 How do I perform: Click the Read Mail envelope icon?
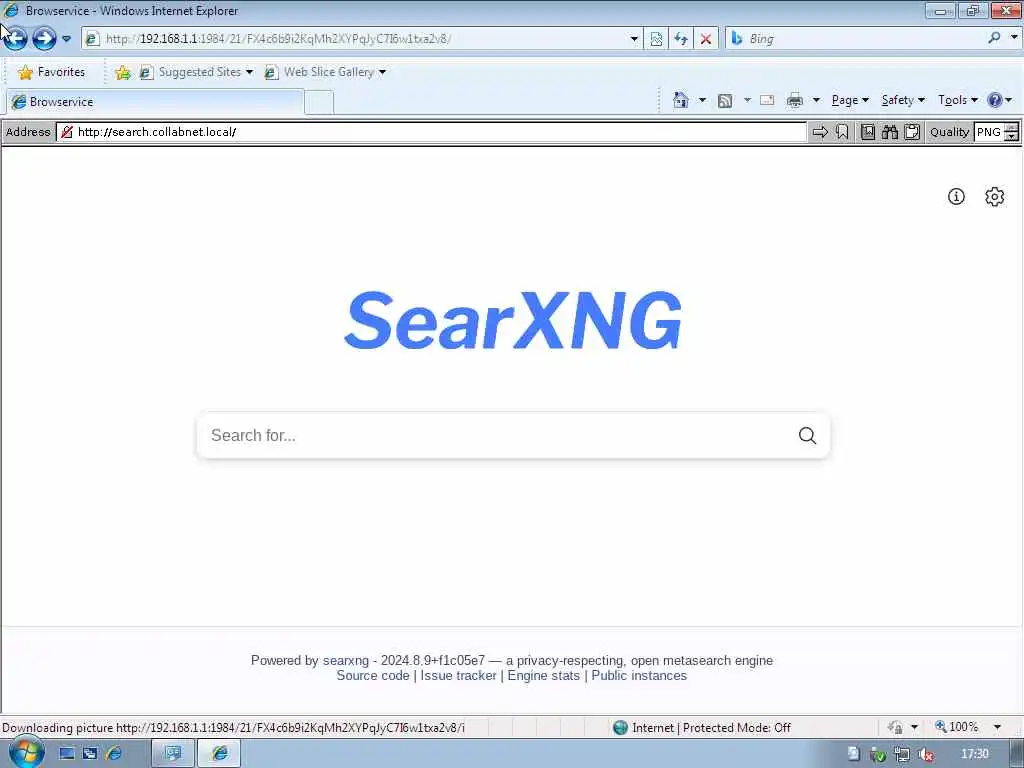tap(767, 101)
